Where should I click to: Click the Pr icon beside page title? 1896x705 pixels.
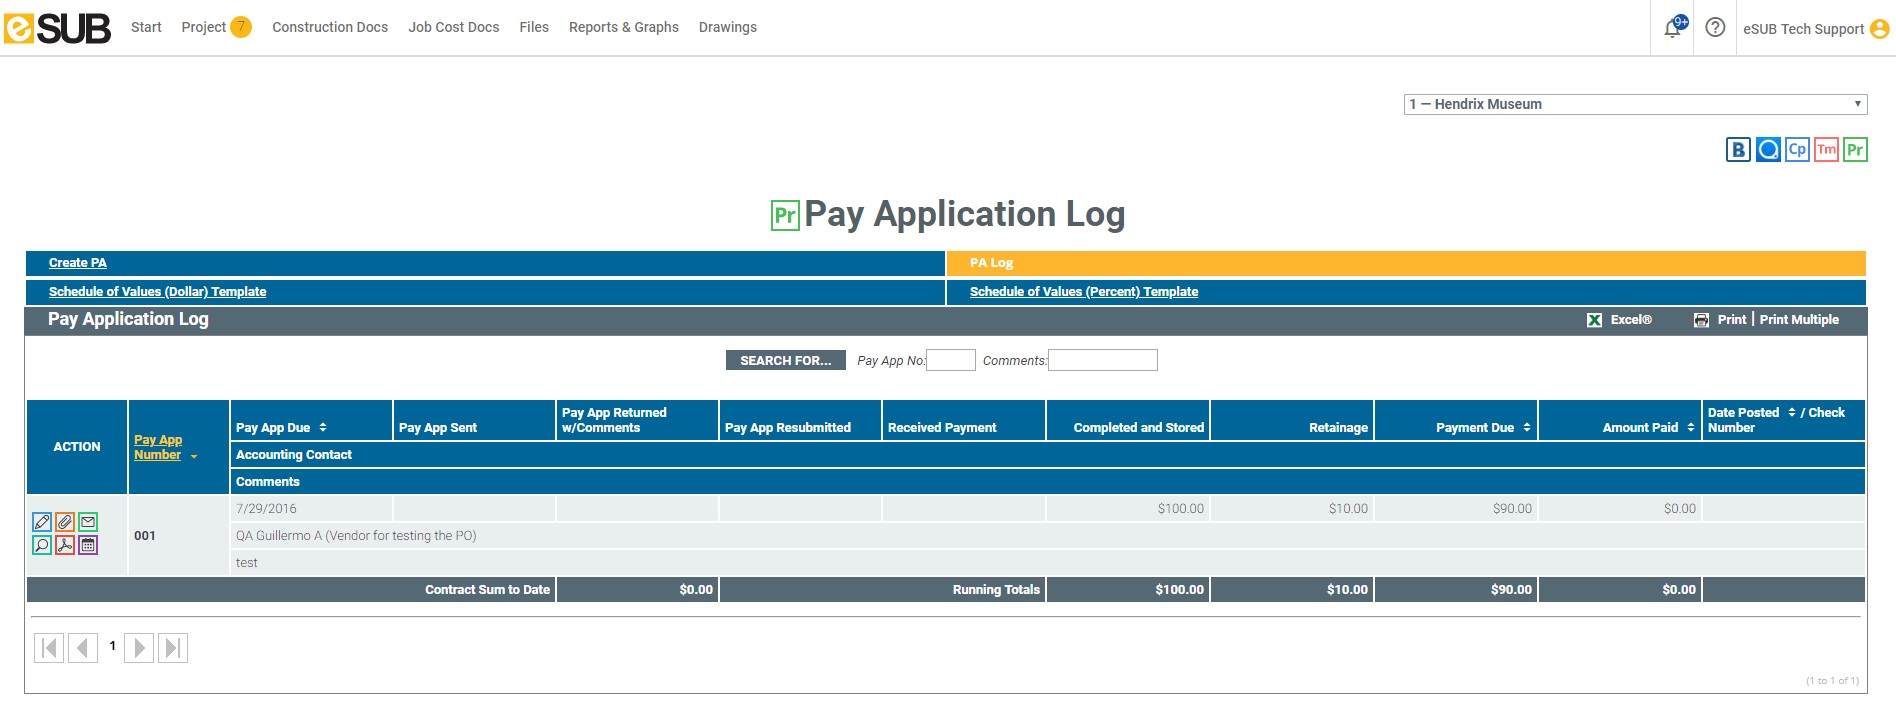point(785,215)
